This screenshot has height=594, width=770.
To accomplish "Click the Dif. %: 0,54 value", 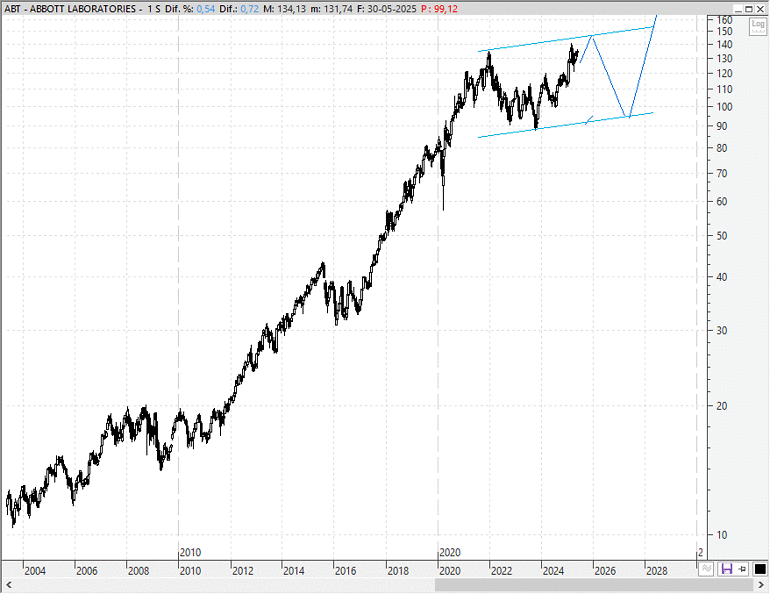I will [x=190, y=9].
